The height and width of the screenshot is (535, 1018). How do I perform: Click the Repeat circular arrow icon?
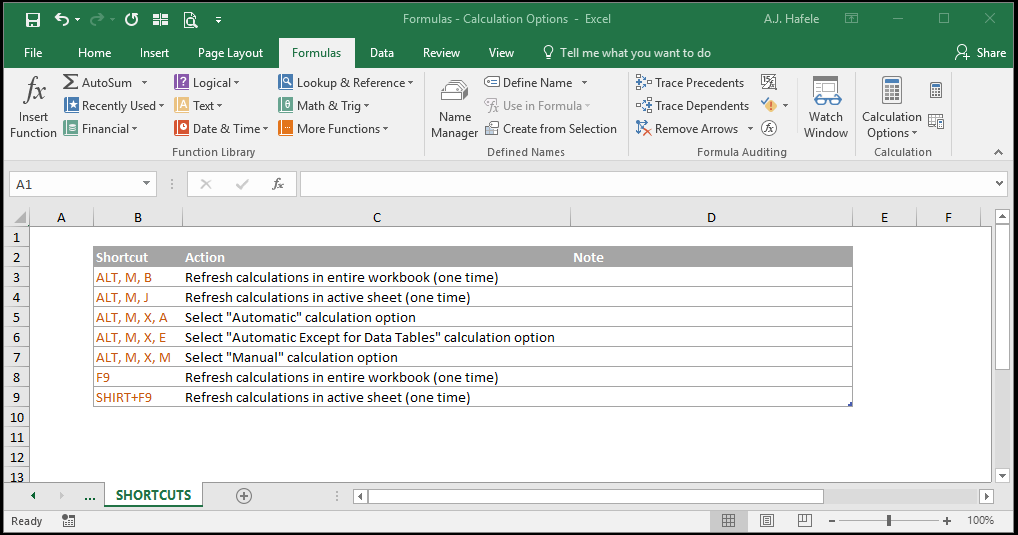(x=132, y=19)
